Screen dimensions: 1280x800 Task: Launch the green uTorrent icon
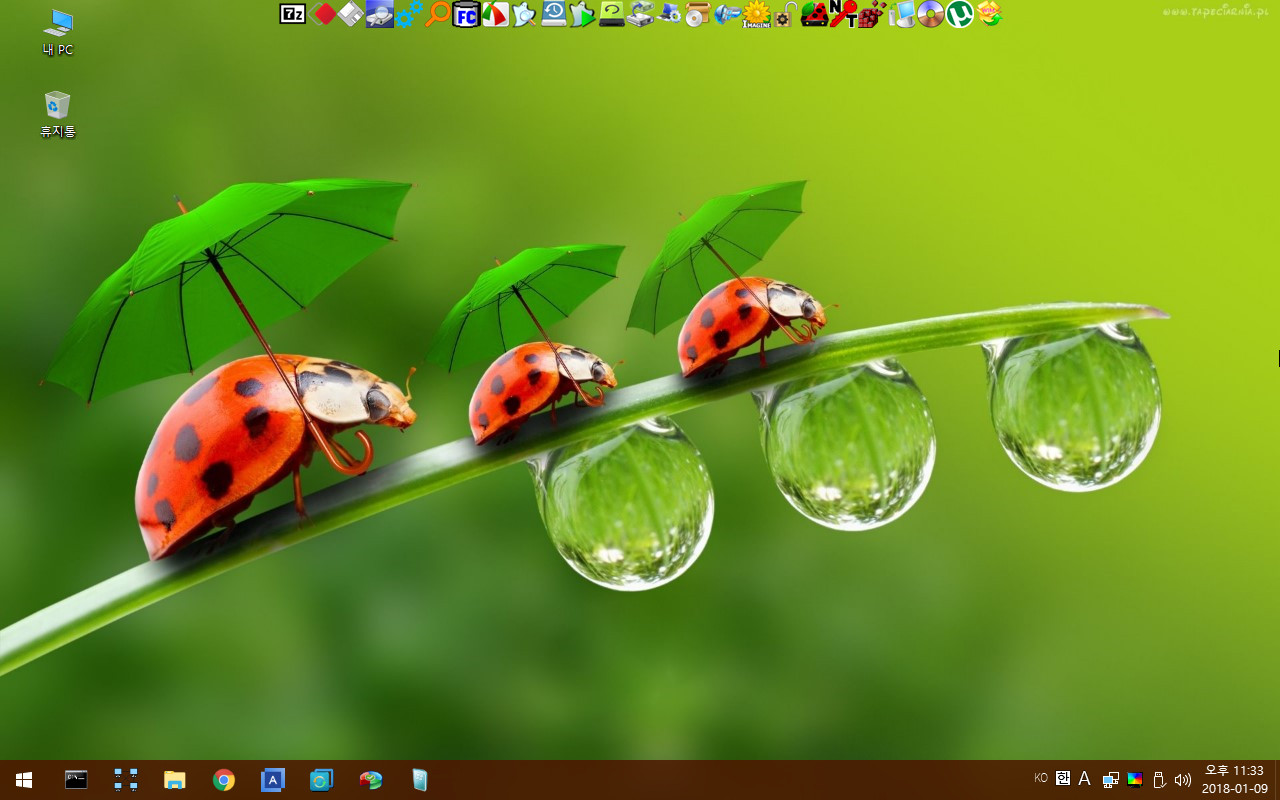960,14
